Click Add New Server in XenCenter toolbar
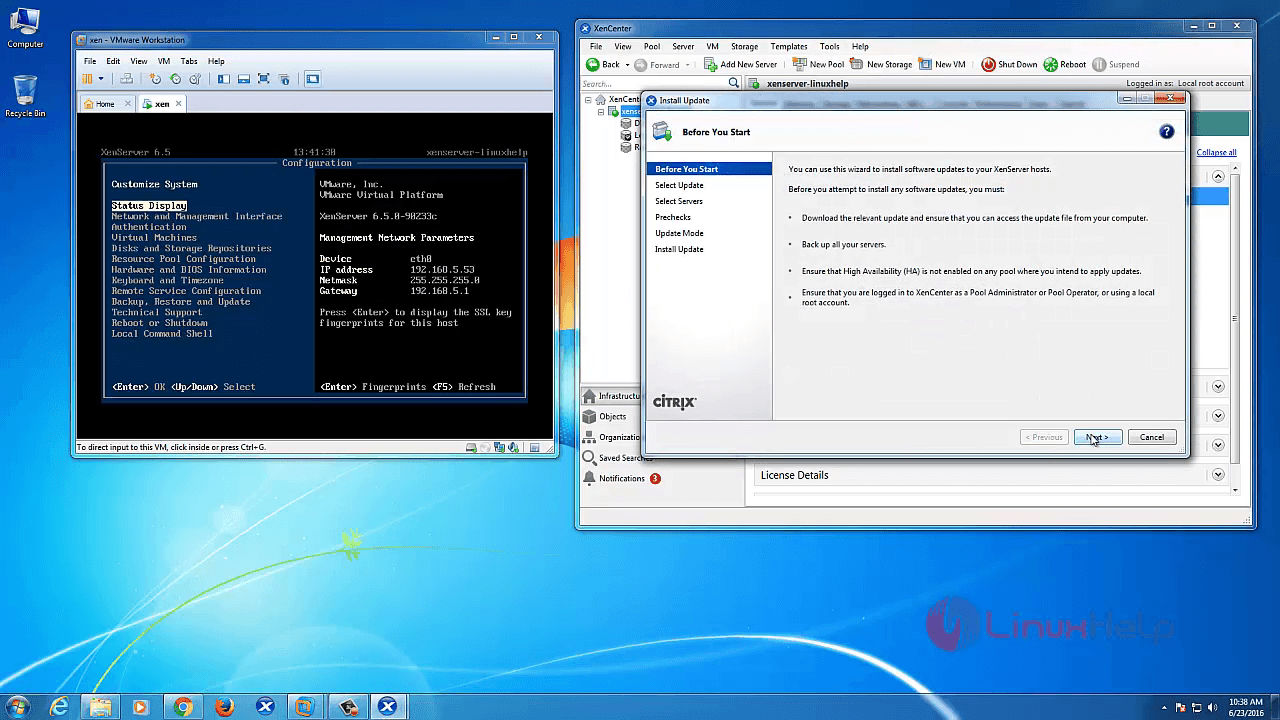1280x720 pixels. click(x=740, y=64)
